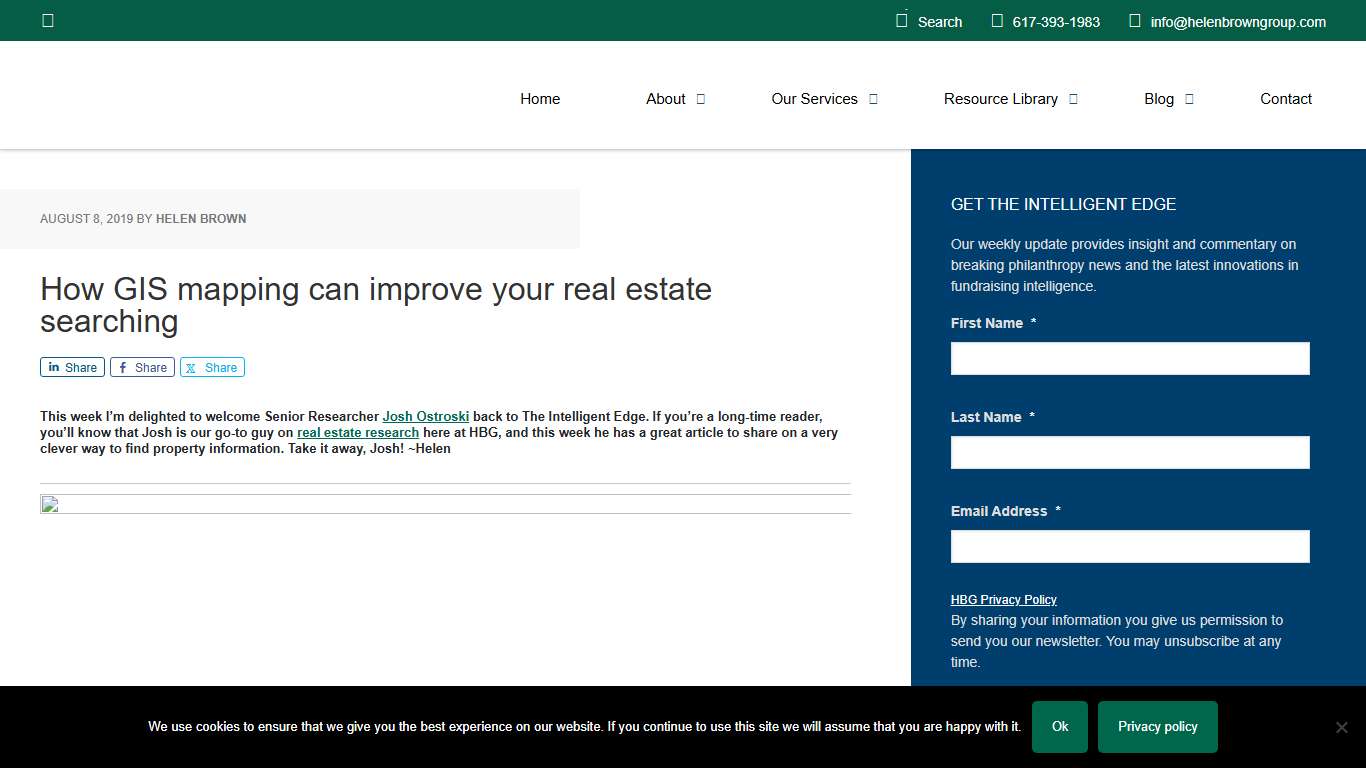Open the Contact page

(x=1285, y=99)
